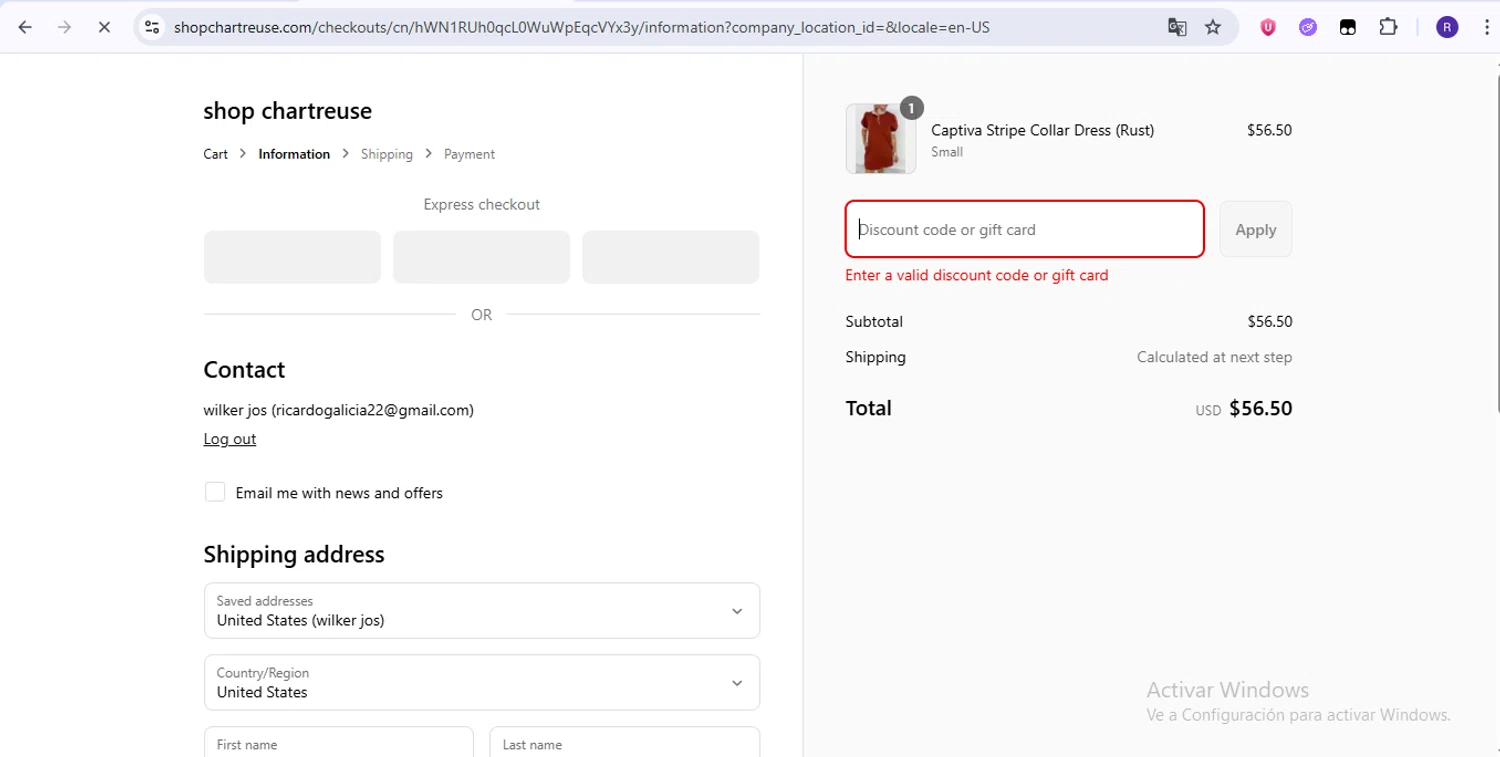This screenshot has height=757, width=1500.
Task: Focus the Discount code or gift card field
Action: click(x=1025, y=229)
